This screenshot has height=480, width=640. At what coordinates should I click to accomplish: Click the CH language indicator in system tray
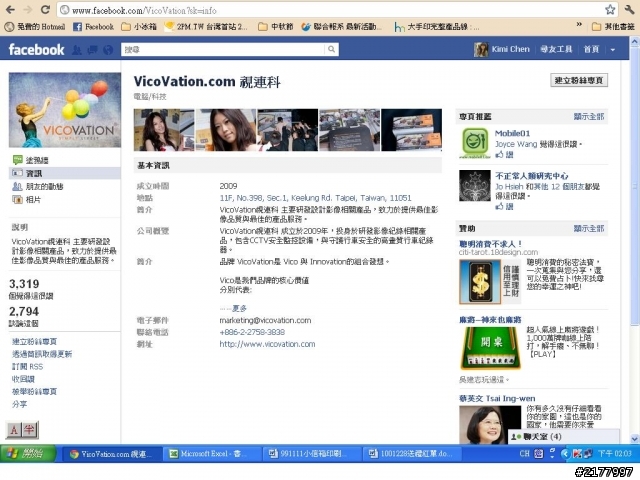tap(524, 453)
